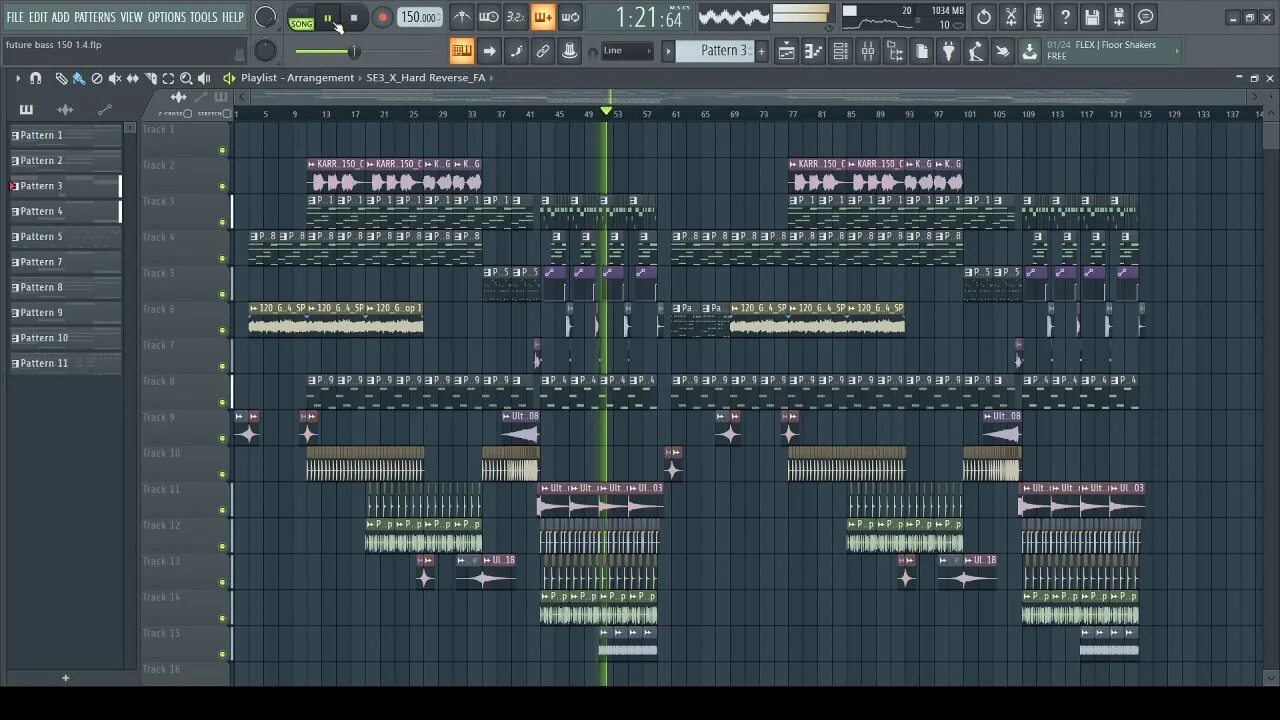Toggle STRETCH checkbox
Image resolution: width=1280 pixels, height=720 pixels.
[227, 114]
